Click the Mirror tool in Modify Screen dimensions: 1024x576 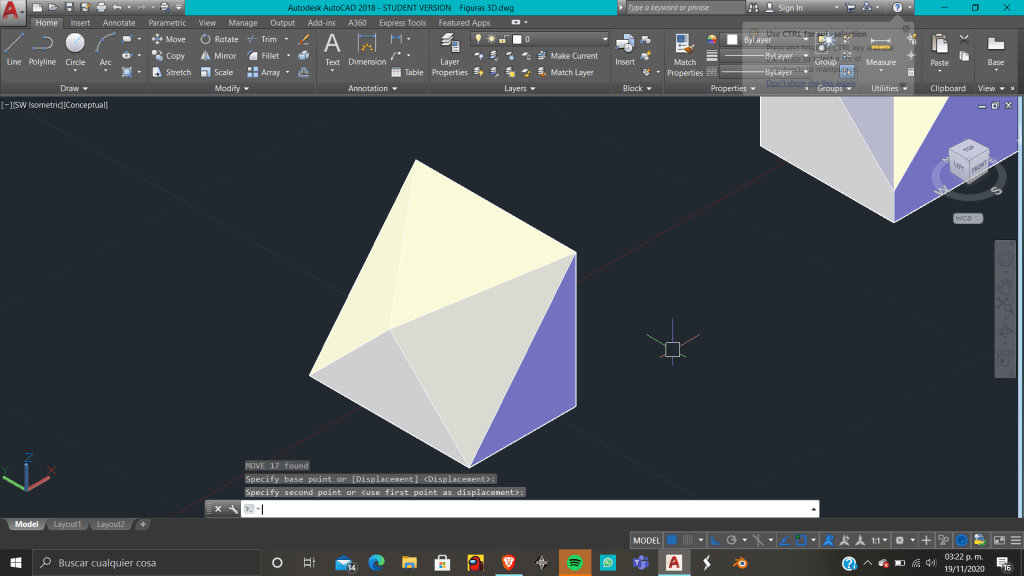[x=218, y=56]
